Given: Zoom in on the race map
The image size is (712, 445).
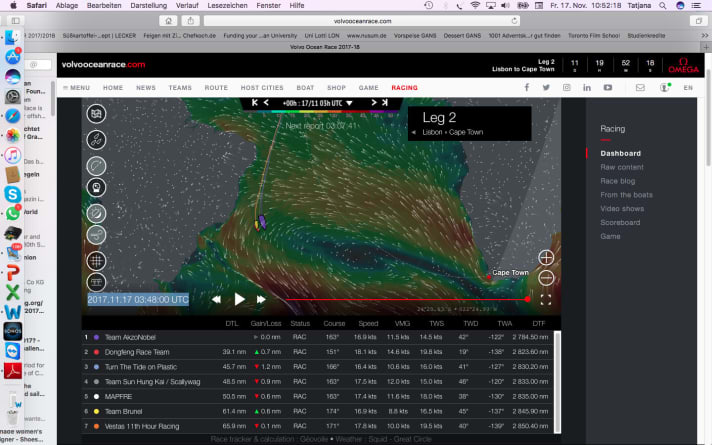Looking at the screenshot, I should 546,257.
